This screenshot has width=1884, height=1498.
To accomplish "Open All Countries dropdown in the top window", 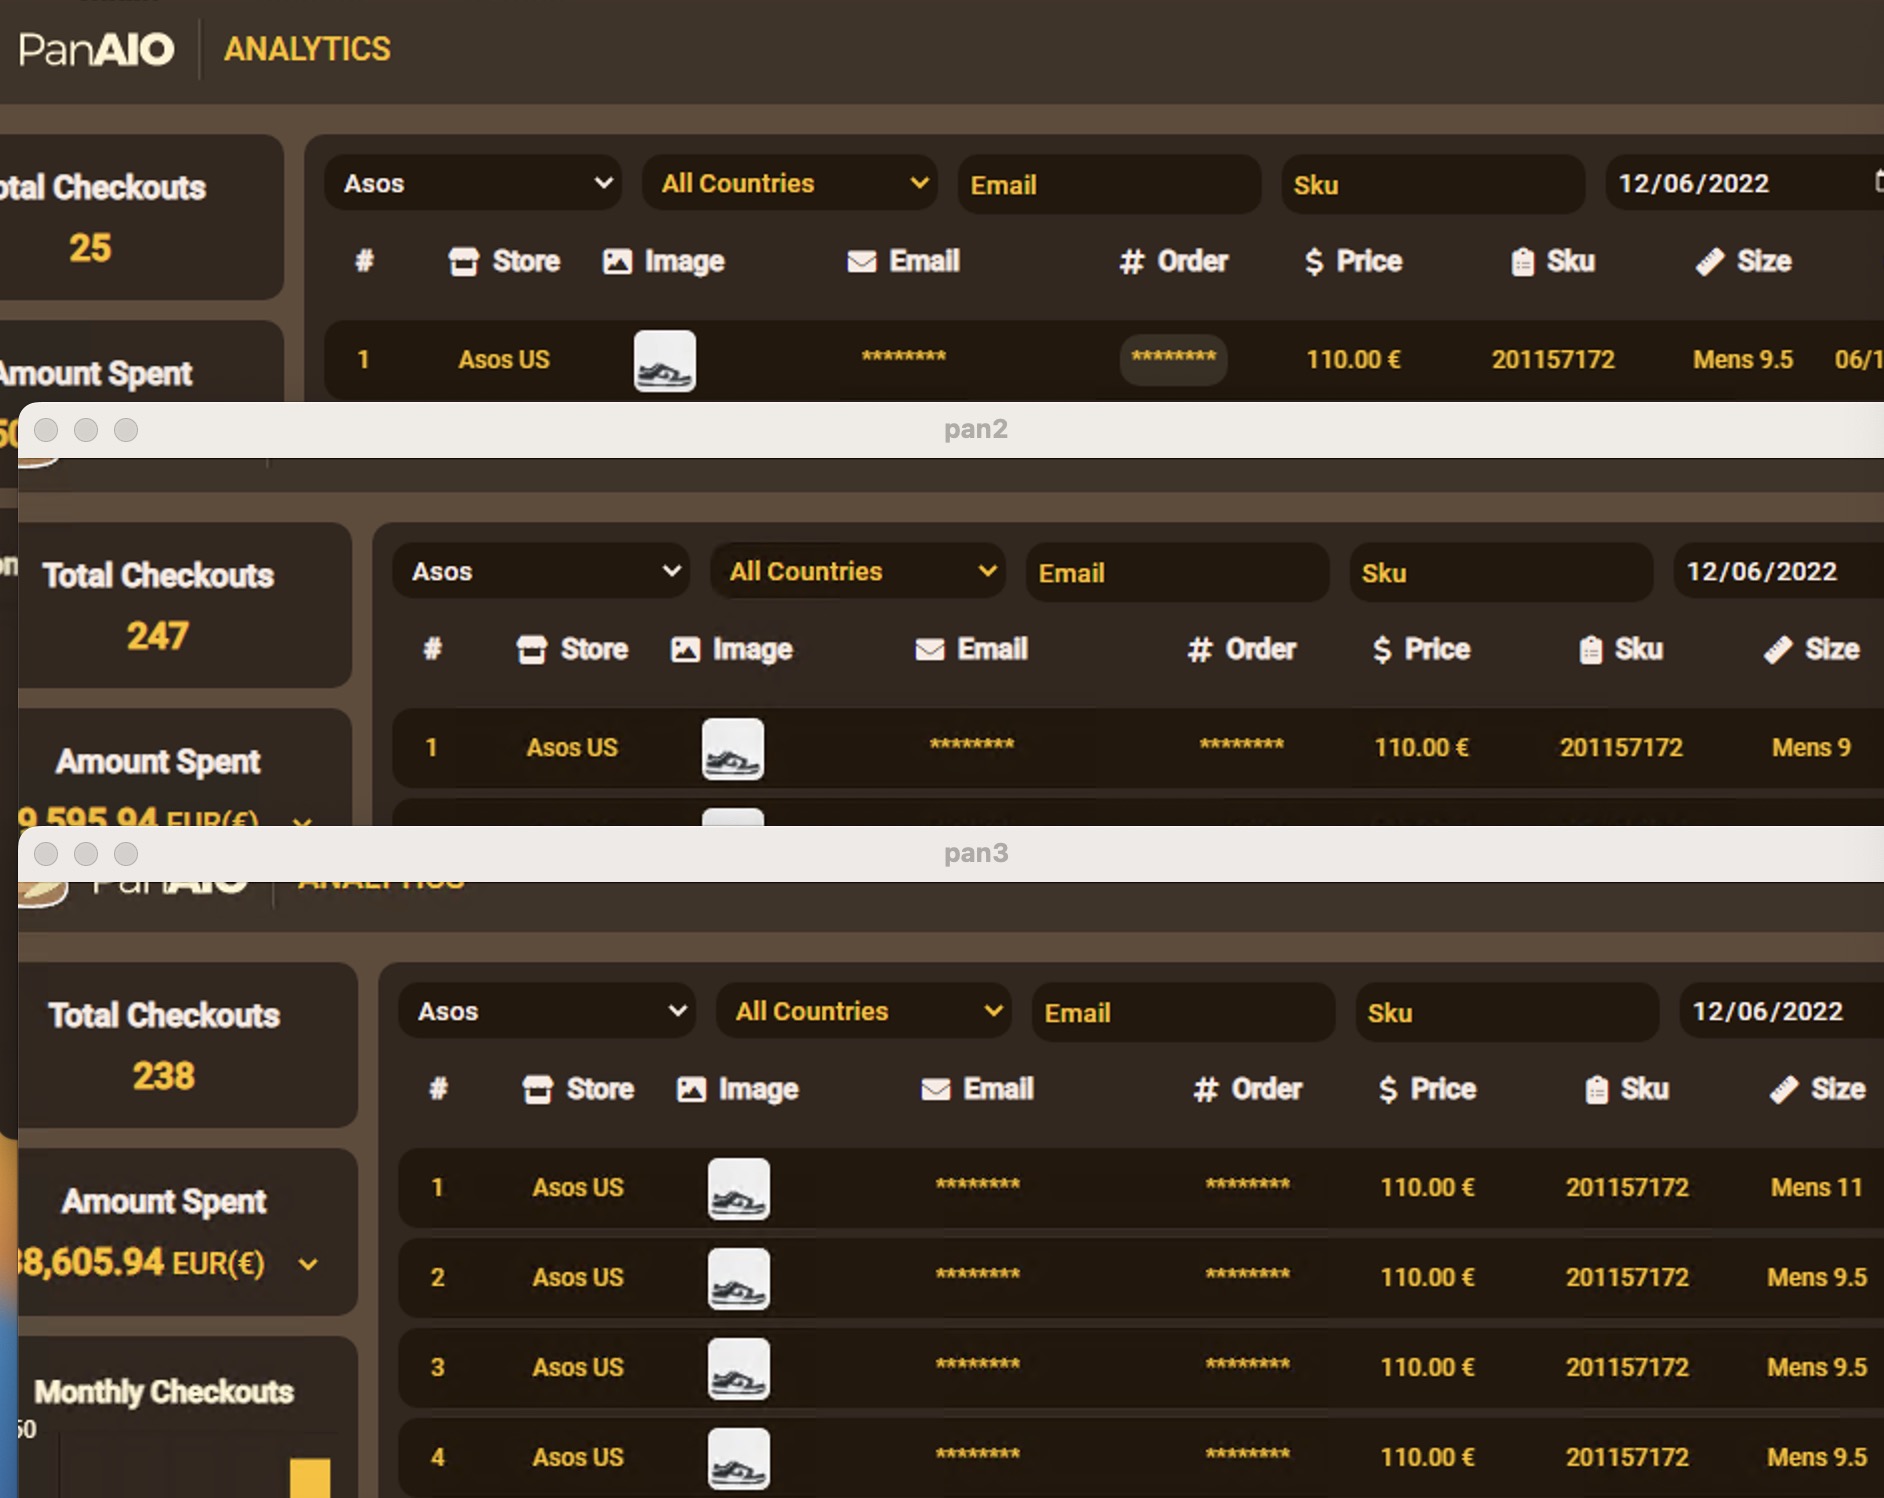I will pos(790,183).
